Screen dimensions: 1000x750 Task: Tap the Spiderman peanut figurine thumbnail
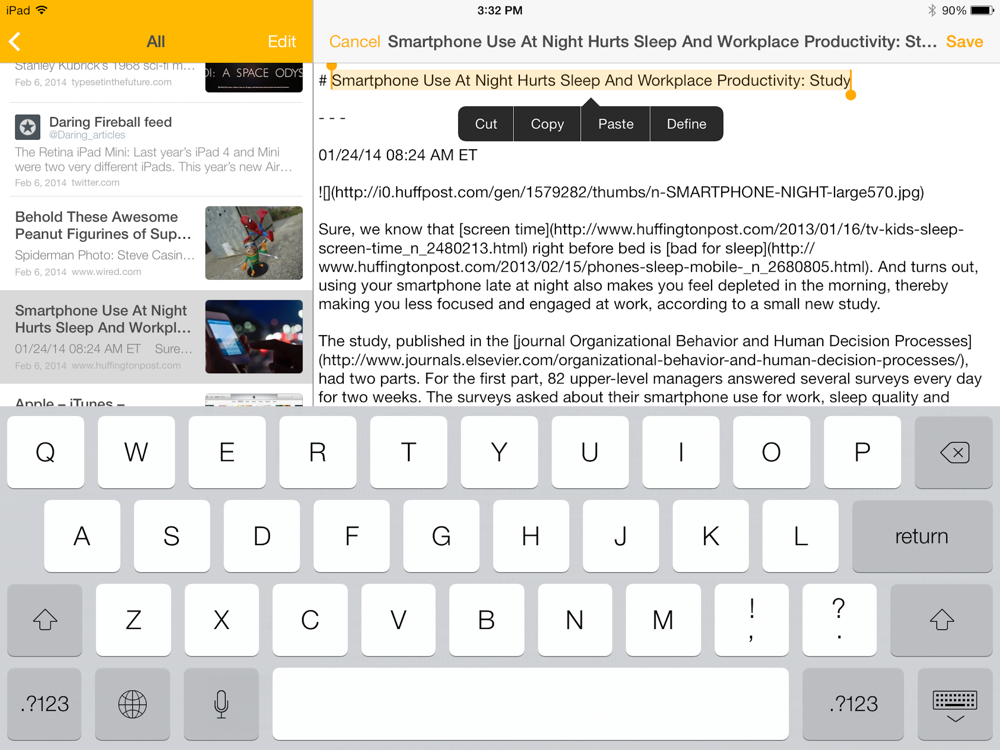point(254,243)
